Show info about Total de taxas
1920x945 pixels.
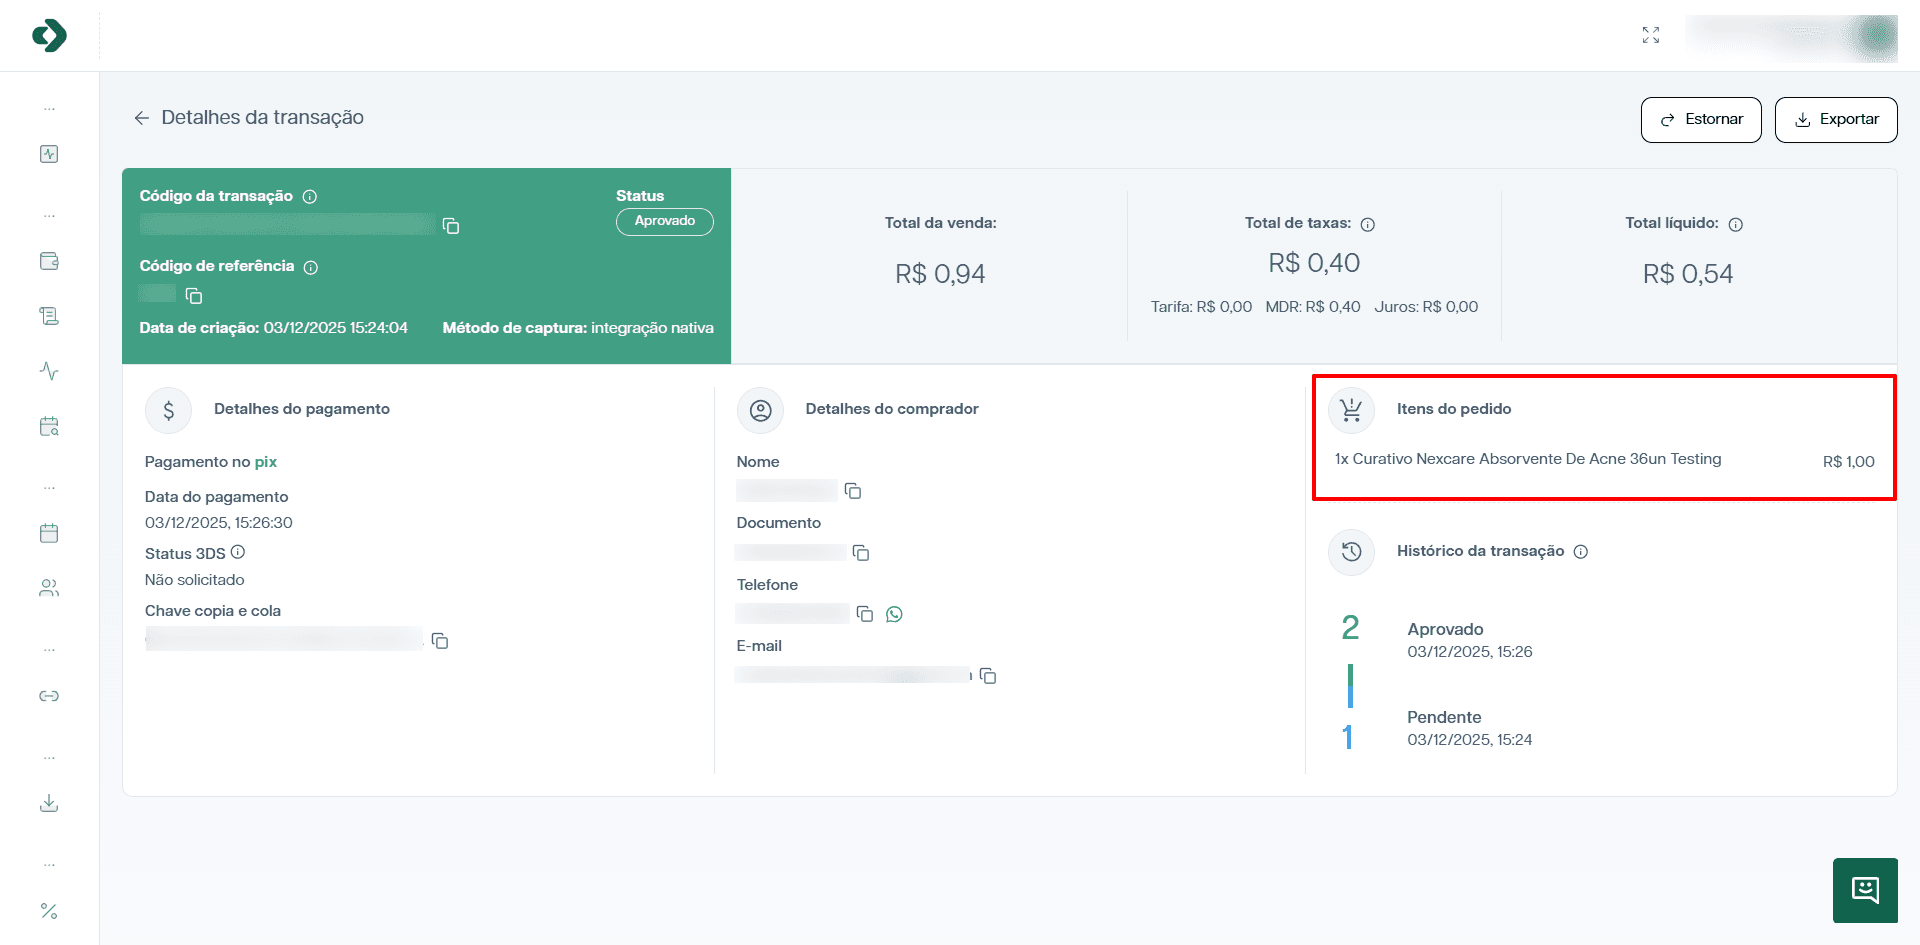tap(1368, 224)
